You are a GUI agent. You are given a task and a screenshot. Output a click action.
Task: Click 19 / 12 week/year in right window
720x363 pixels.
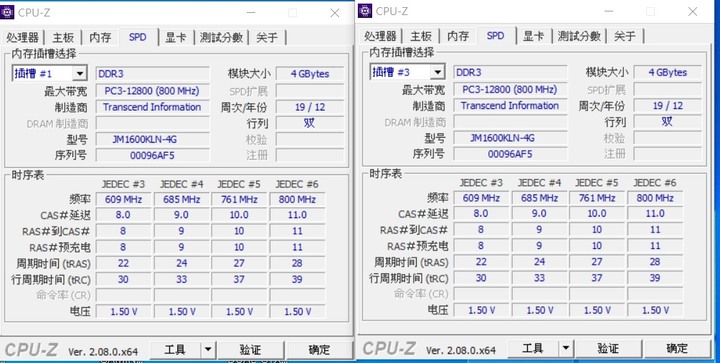tap(668, 106)
